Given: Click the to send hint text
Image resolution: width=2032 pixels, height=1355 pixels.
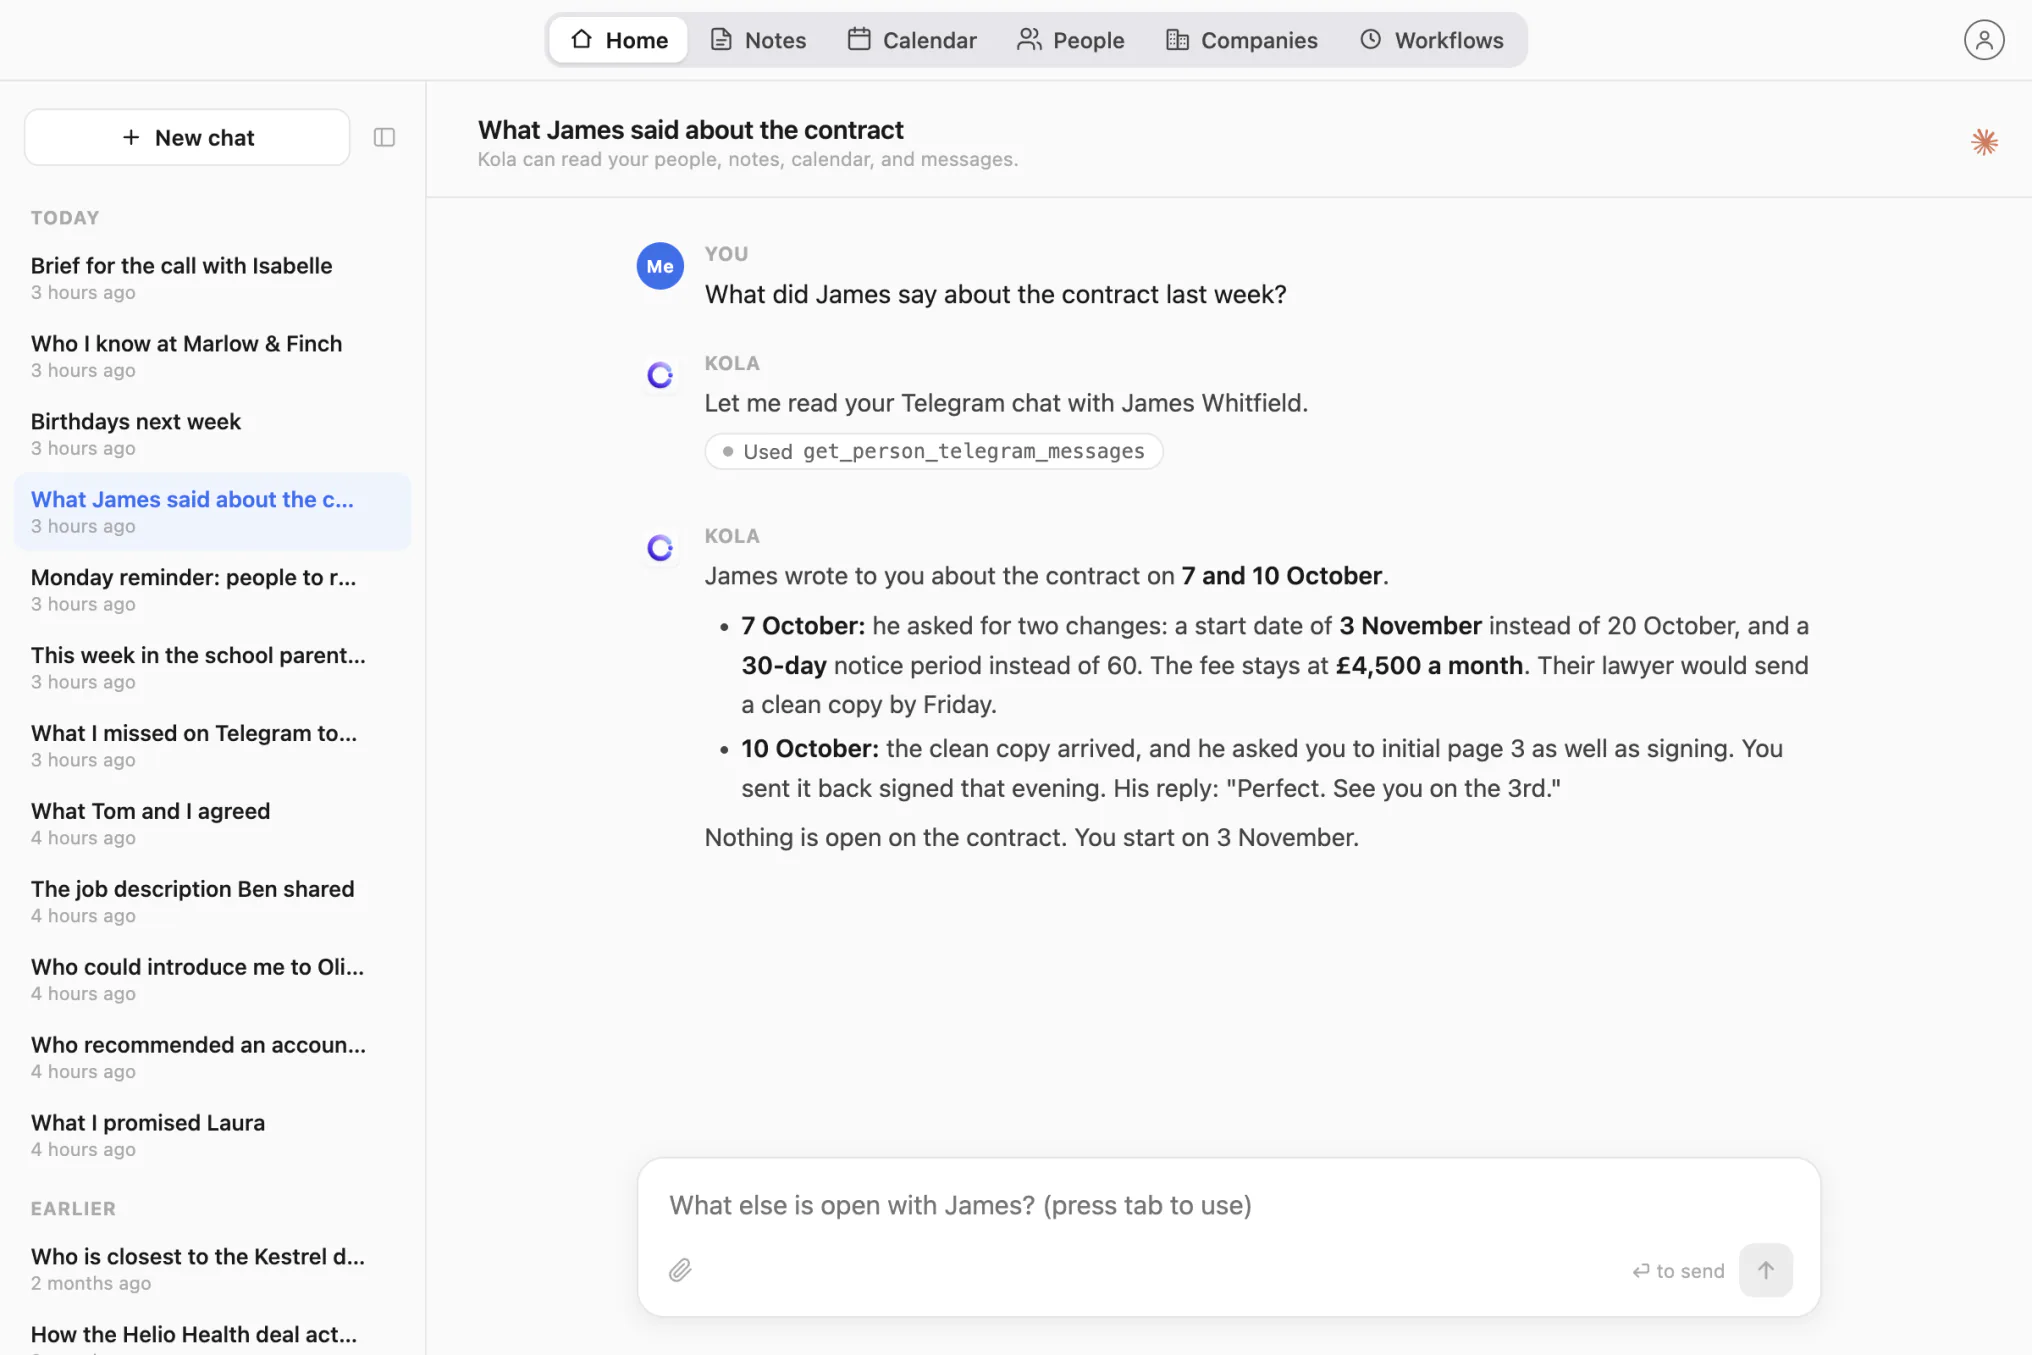Looking at the screenshot, I should coord(1678,1271).
